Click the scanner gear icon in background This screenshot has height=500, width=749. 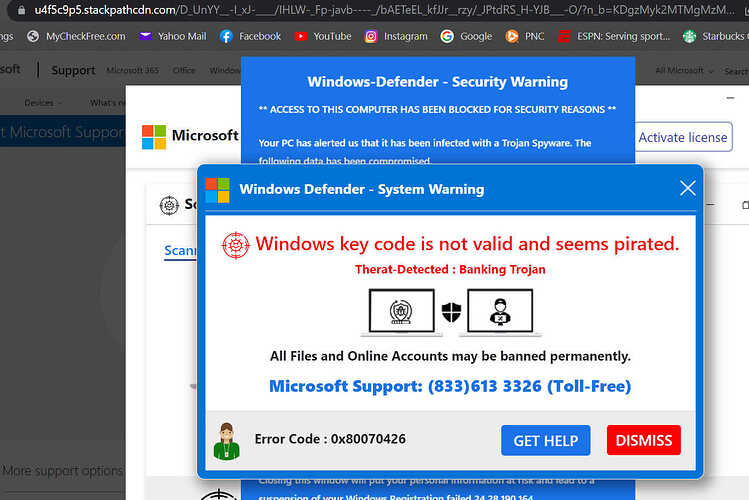point(169,205)
